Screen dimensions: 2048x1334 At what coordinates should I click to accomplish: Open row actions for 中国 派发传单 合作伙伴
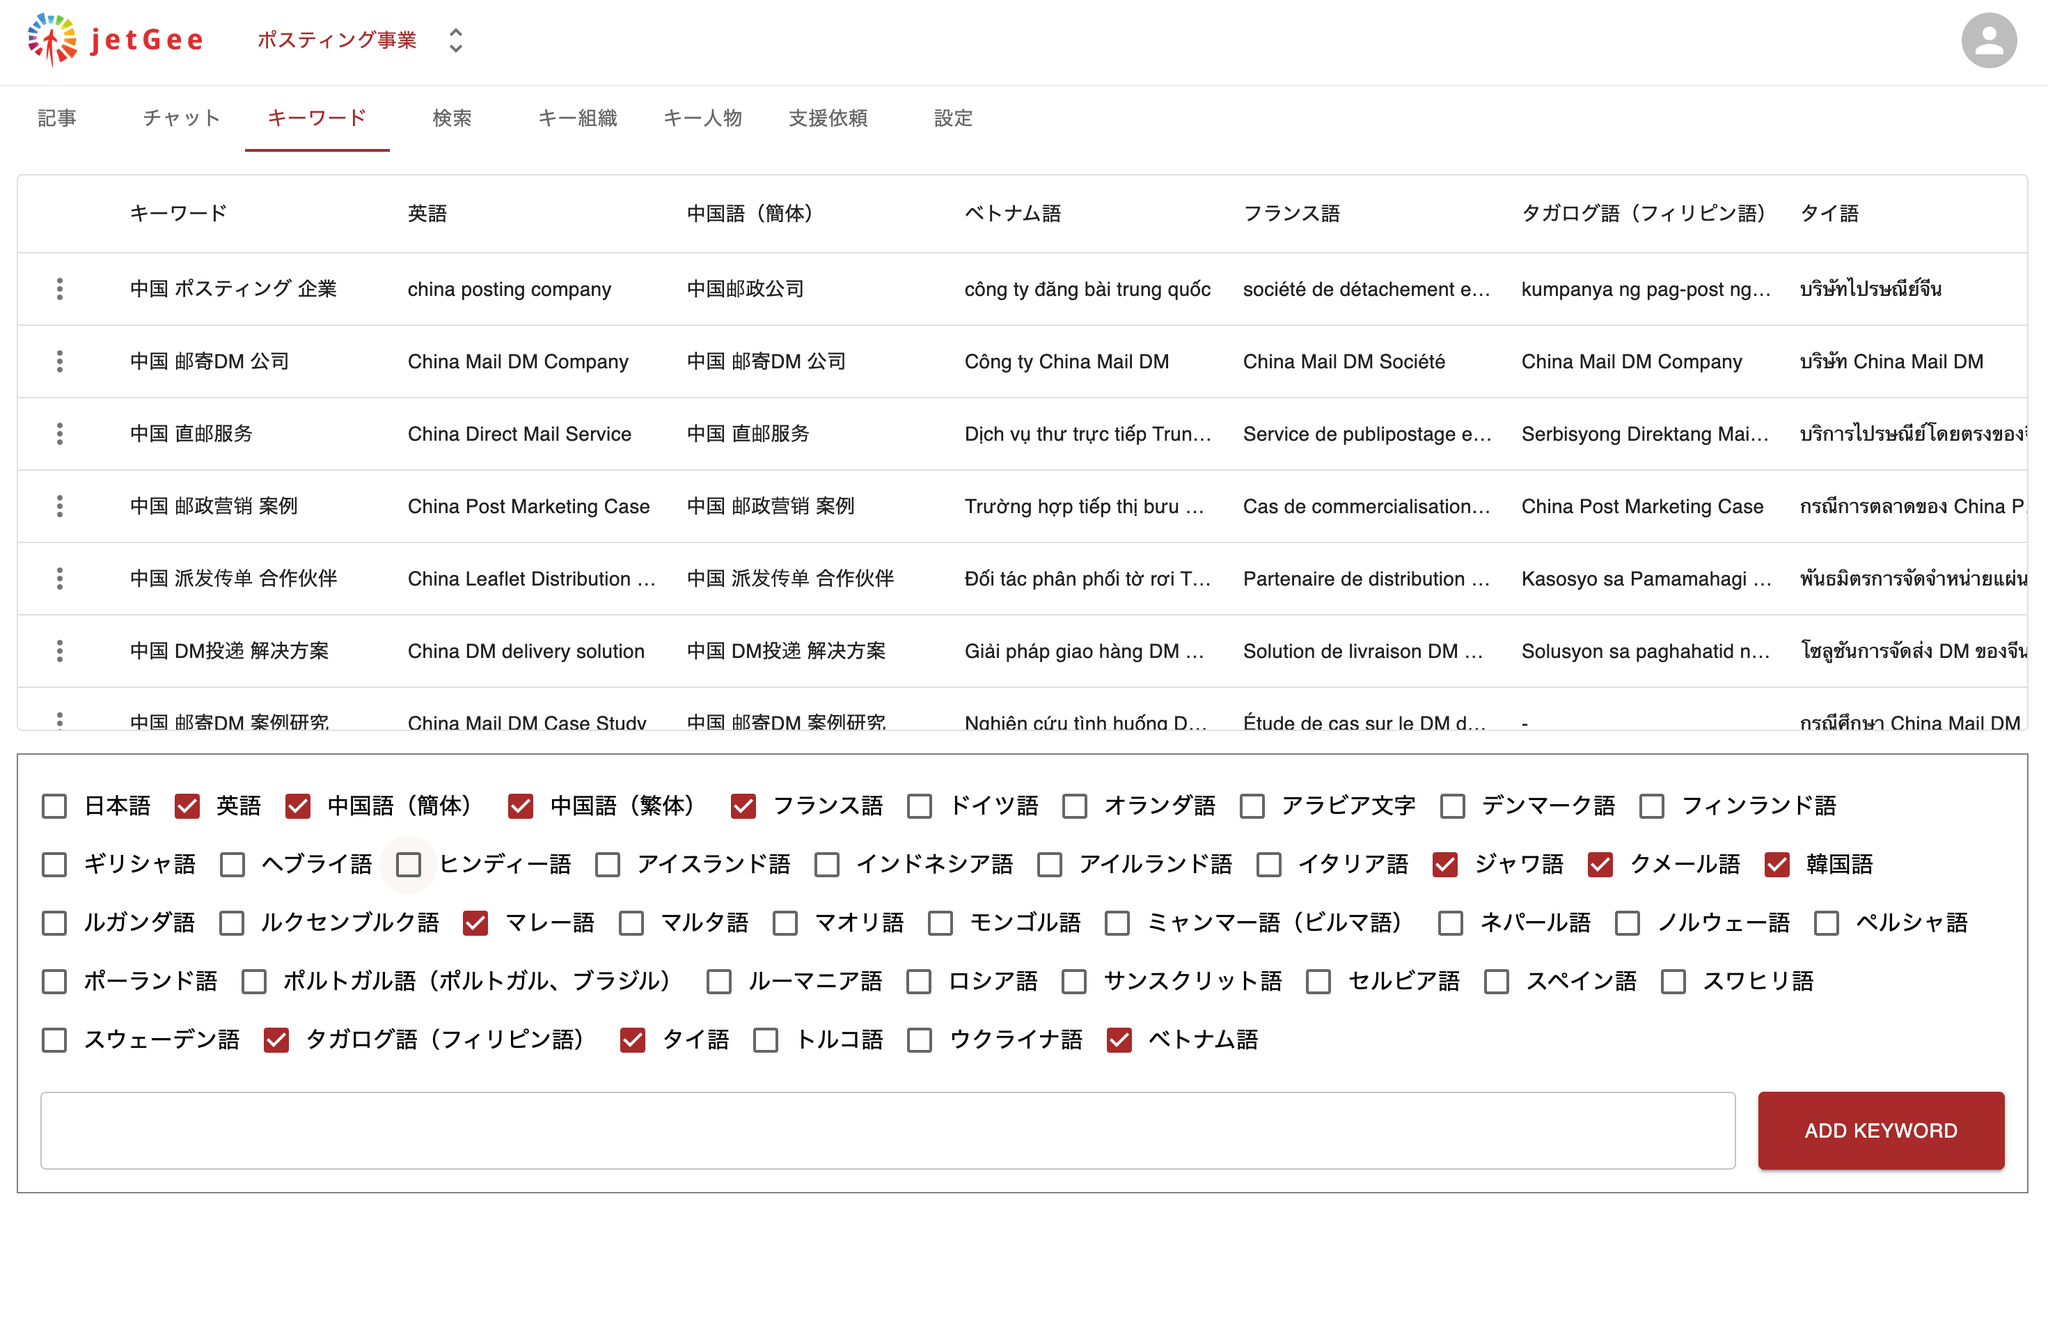[60, 579]
